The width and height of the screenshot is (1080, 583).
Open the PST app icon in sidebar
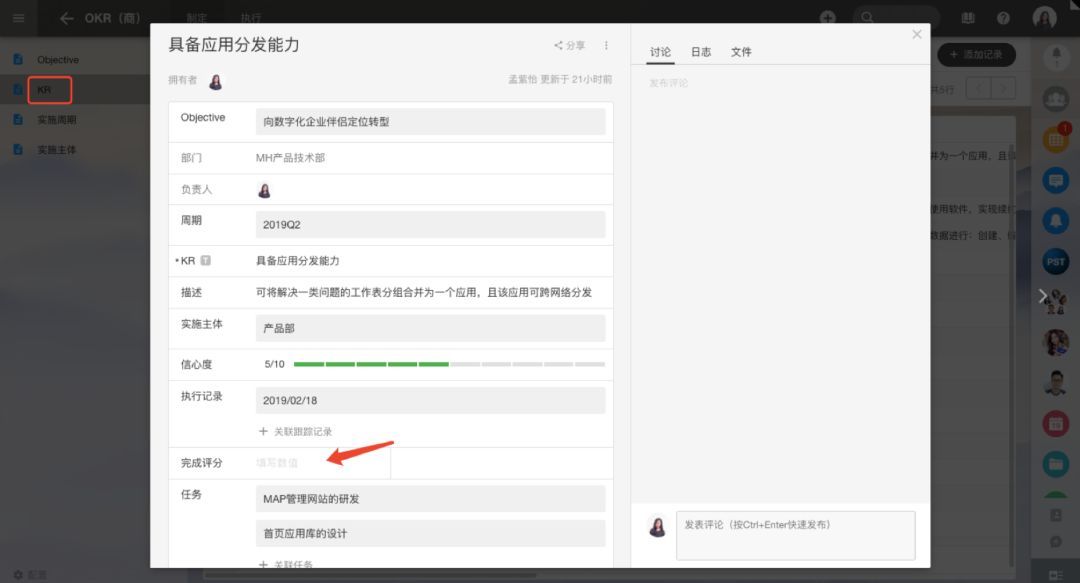pos(1056,261)
